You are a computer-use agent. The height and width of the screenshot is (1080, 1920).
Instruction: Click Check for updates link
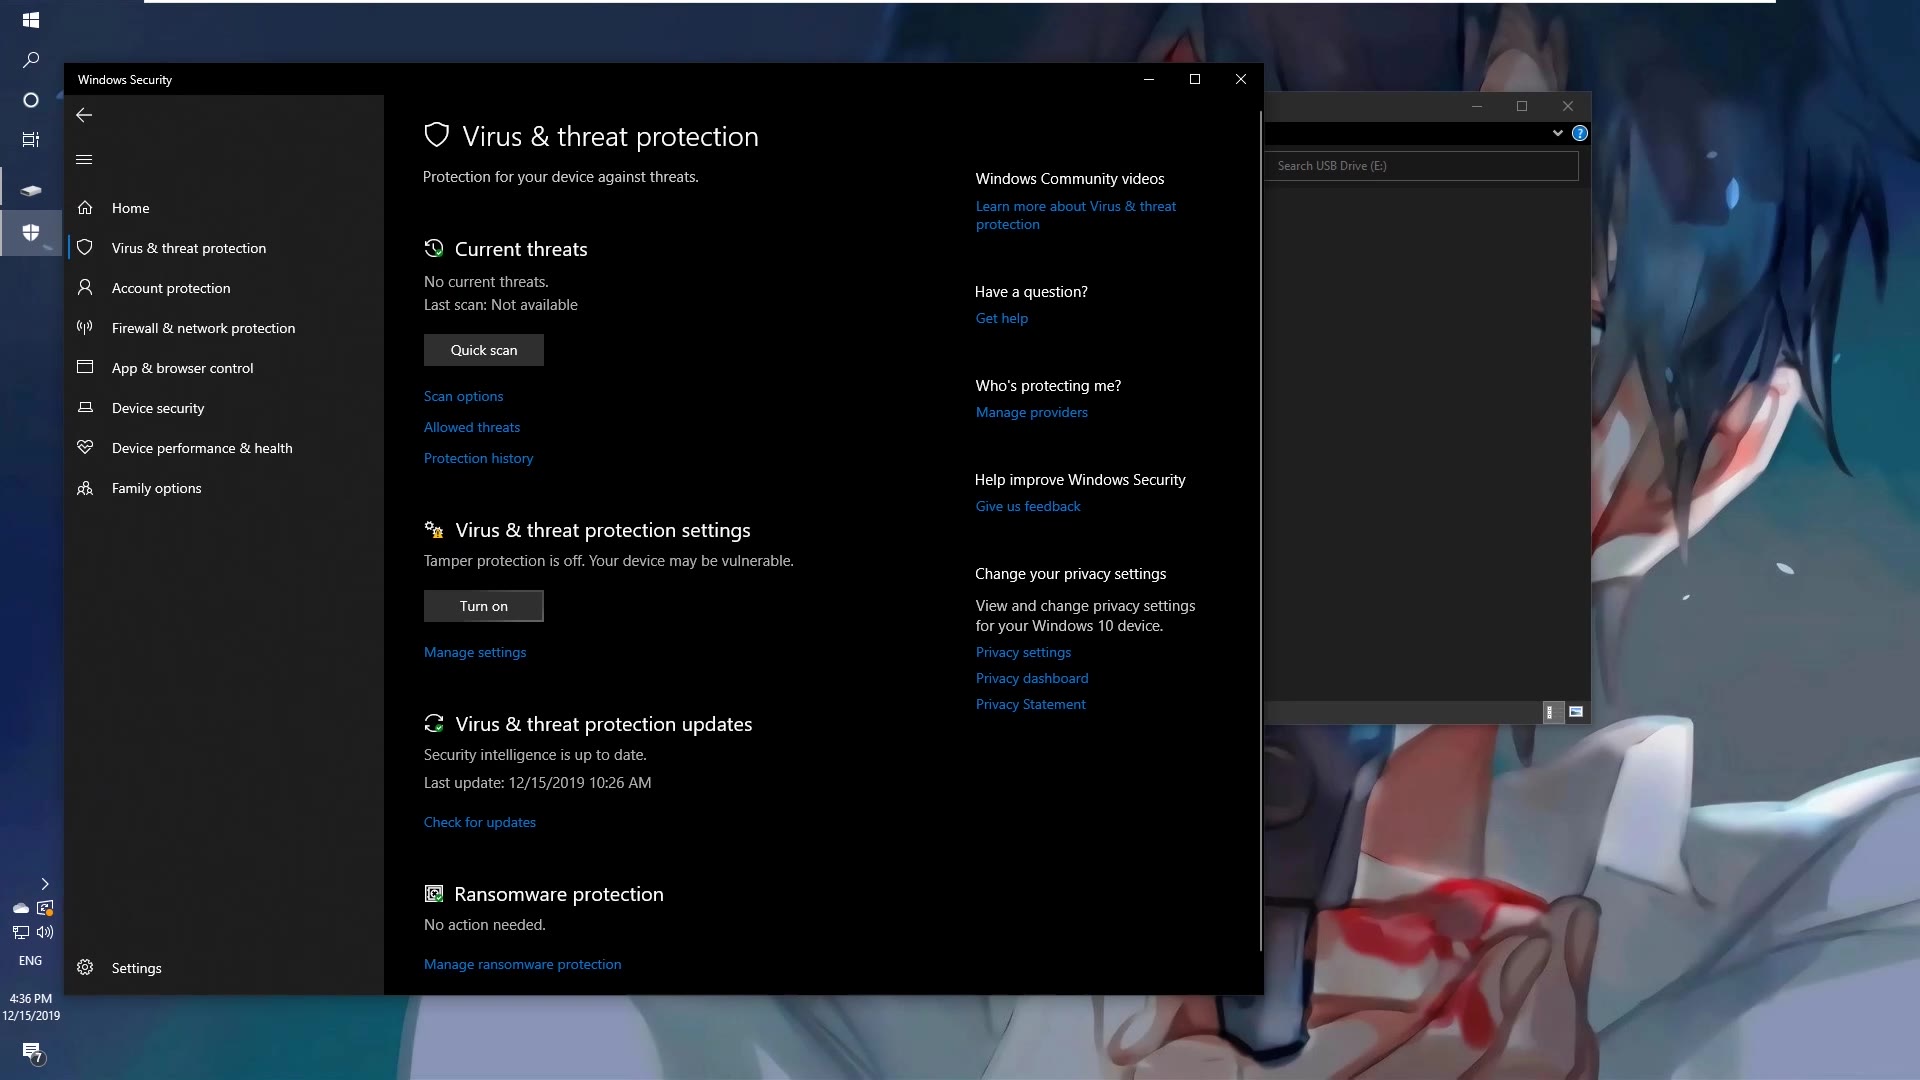479,822
